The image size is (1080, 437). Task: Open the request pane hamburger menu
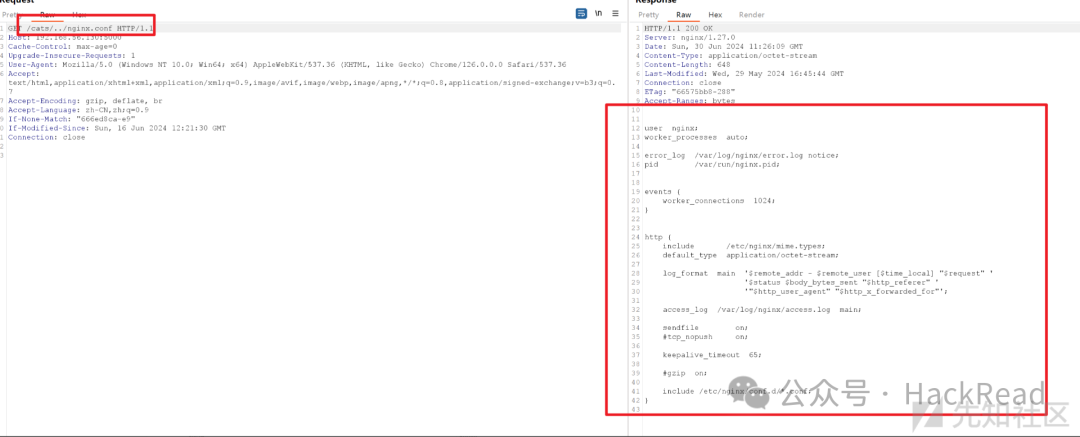pos(615,13)
